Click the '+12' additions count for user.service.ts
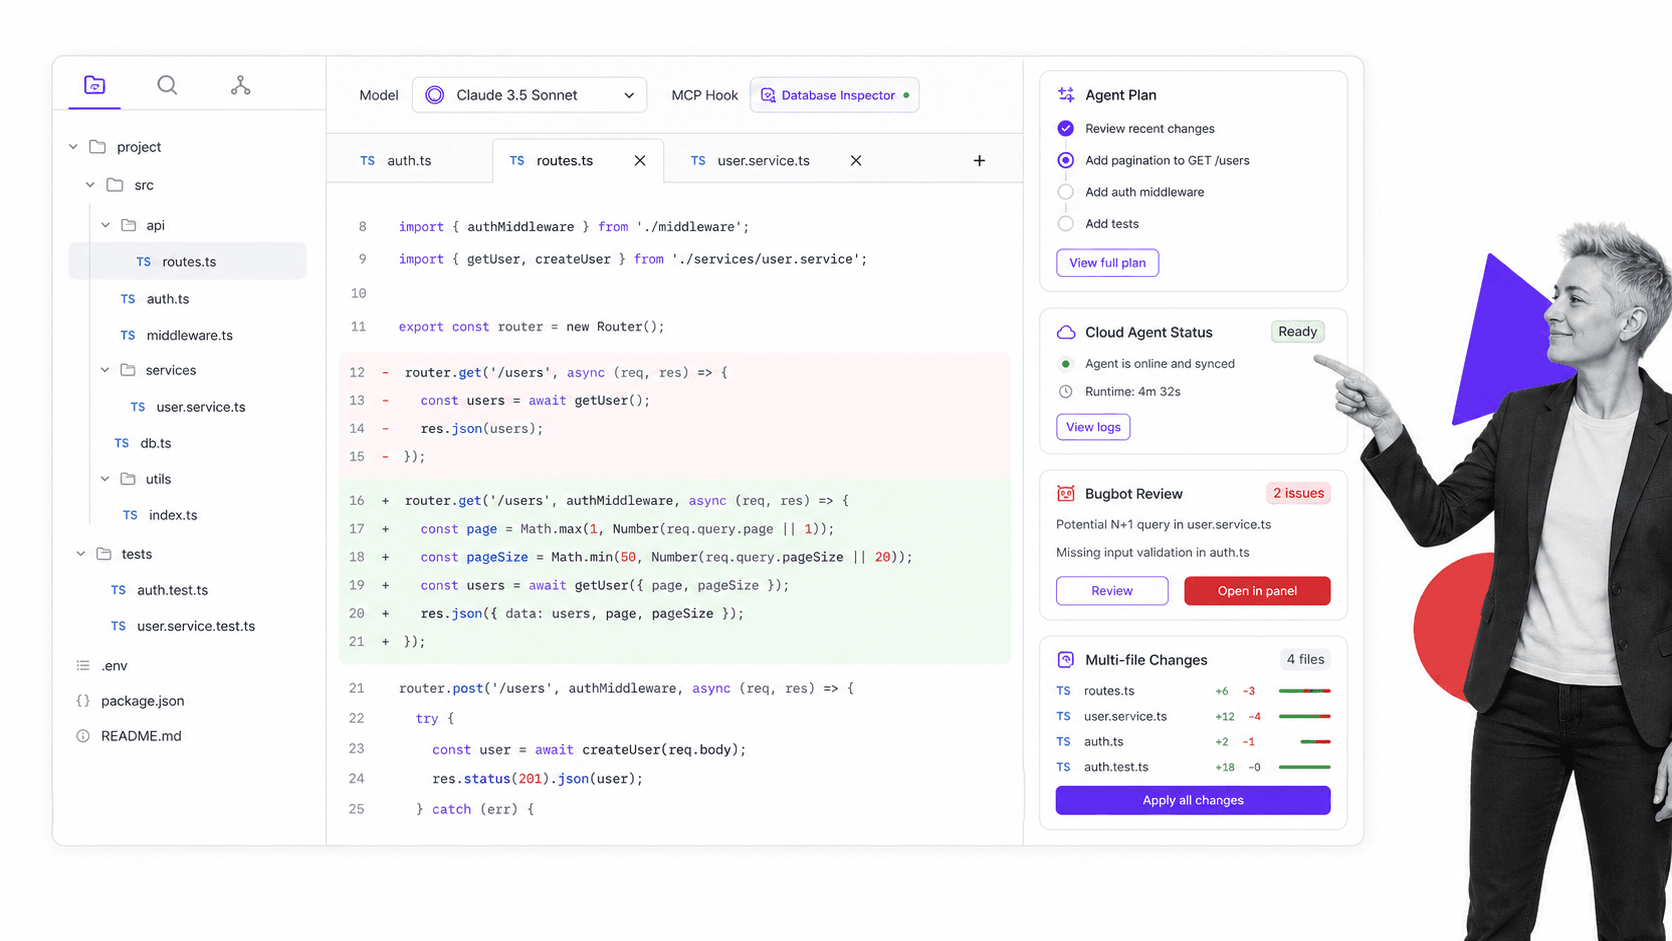 coord(1224,717)
